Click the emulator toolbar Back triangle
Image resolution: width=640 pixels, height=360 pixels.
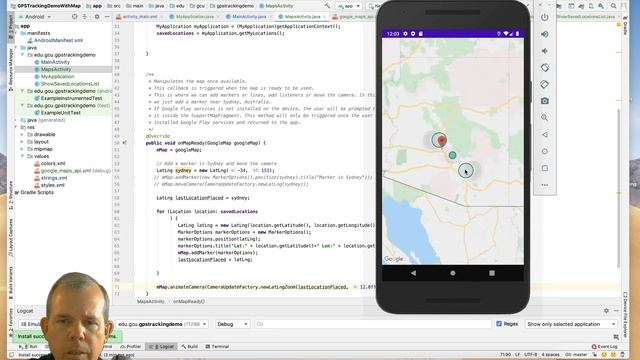(x=544, y=135)
